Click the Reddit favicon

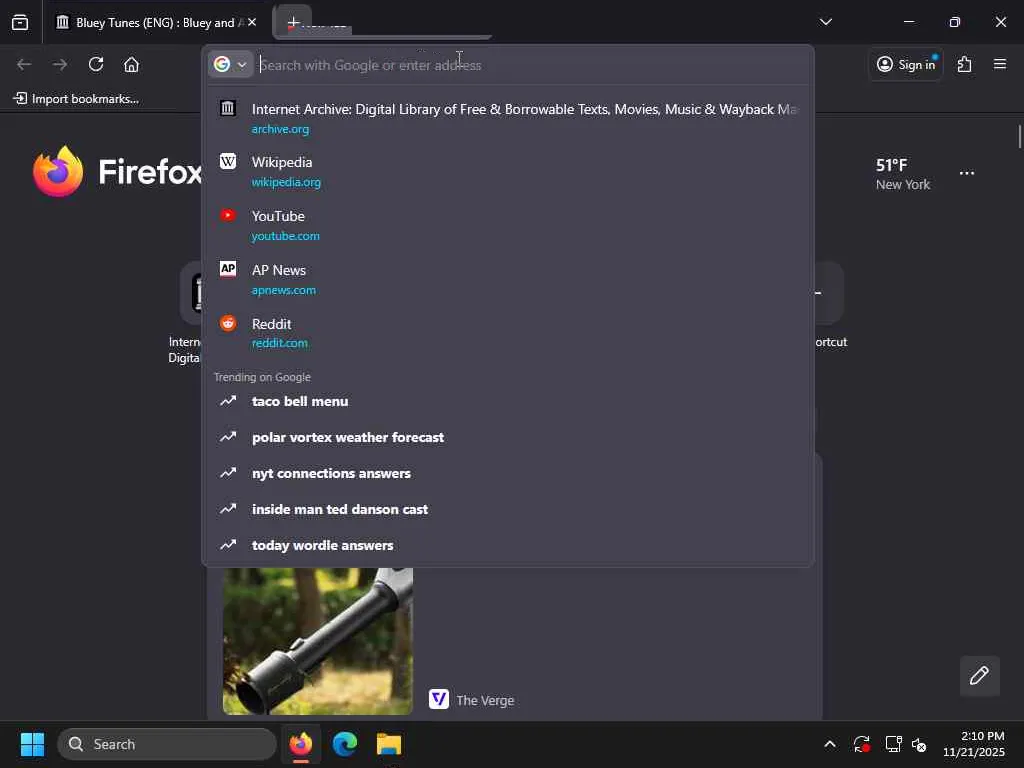pos(228,323)
